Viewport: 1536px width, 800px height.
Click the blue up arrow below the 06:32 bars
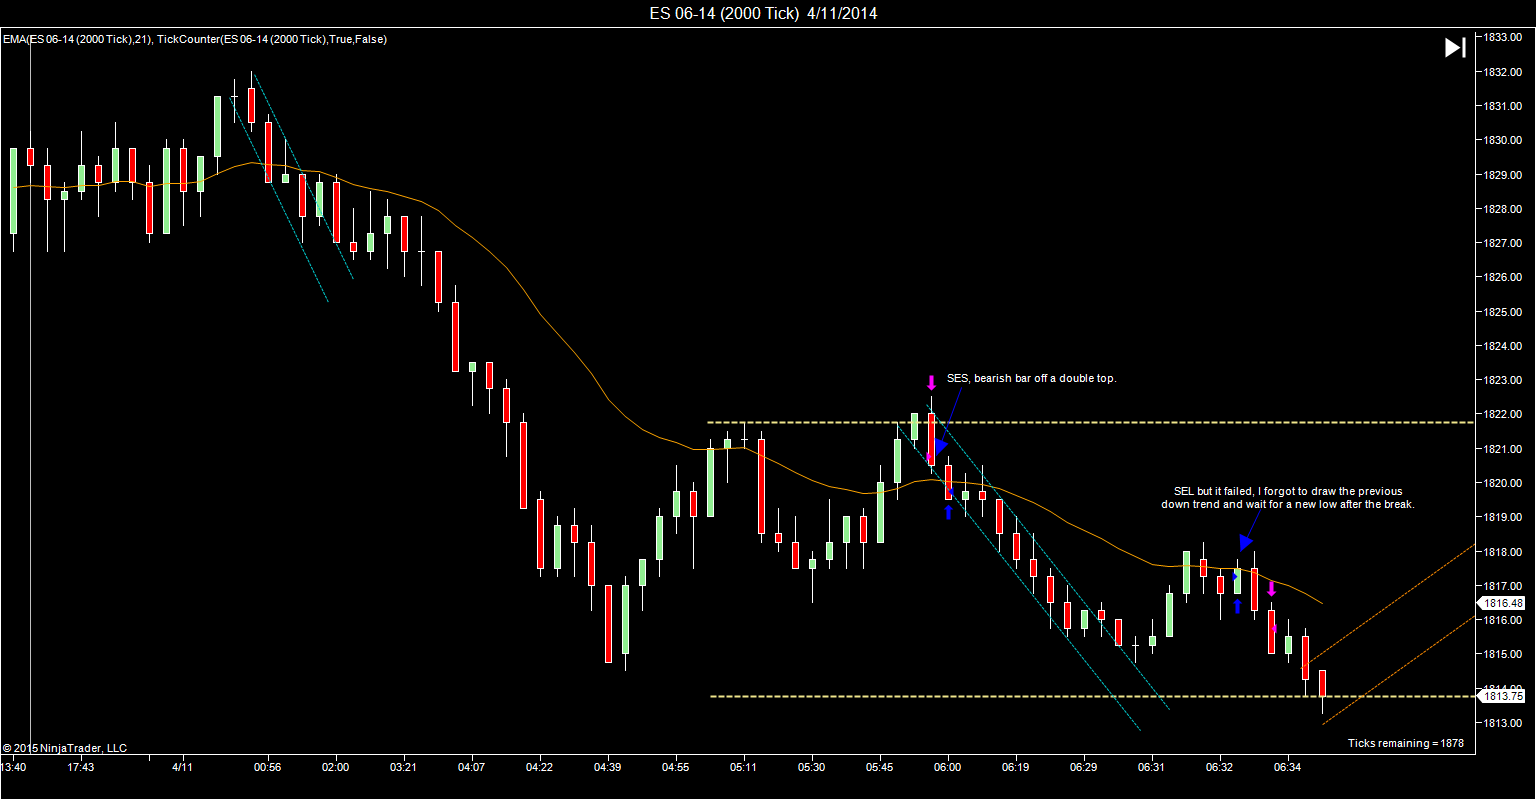1237,605
